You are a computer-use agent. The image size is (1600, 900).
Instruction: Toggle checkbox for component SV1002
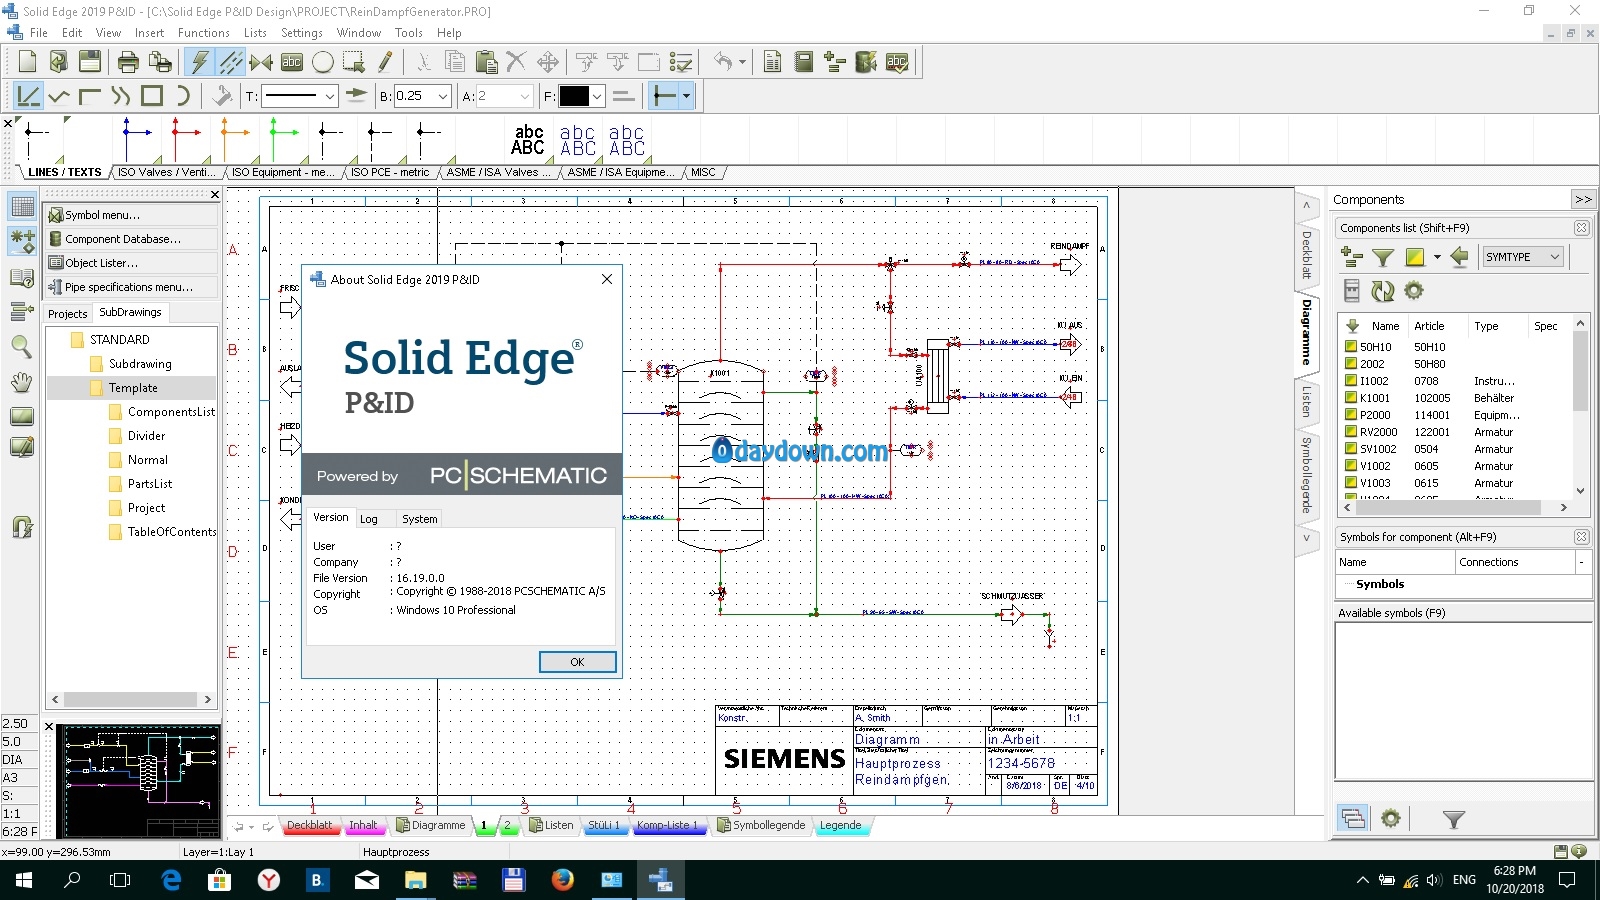[x=1350, y=449]
